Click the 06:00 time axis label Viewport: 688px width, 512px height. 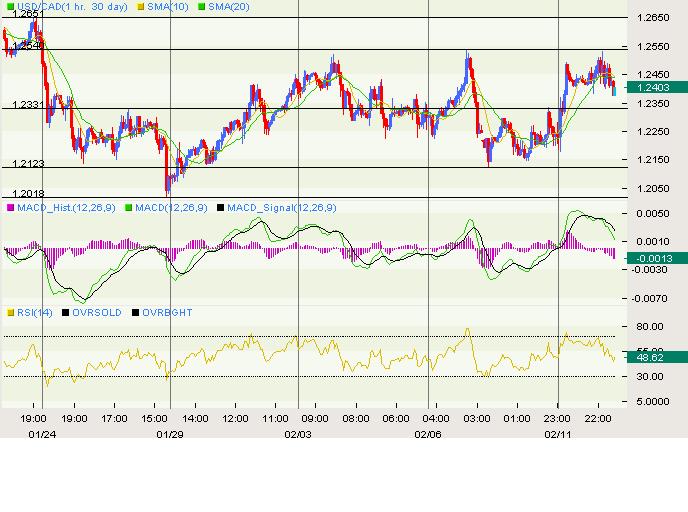[396, 419]
